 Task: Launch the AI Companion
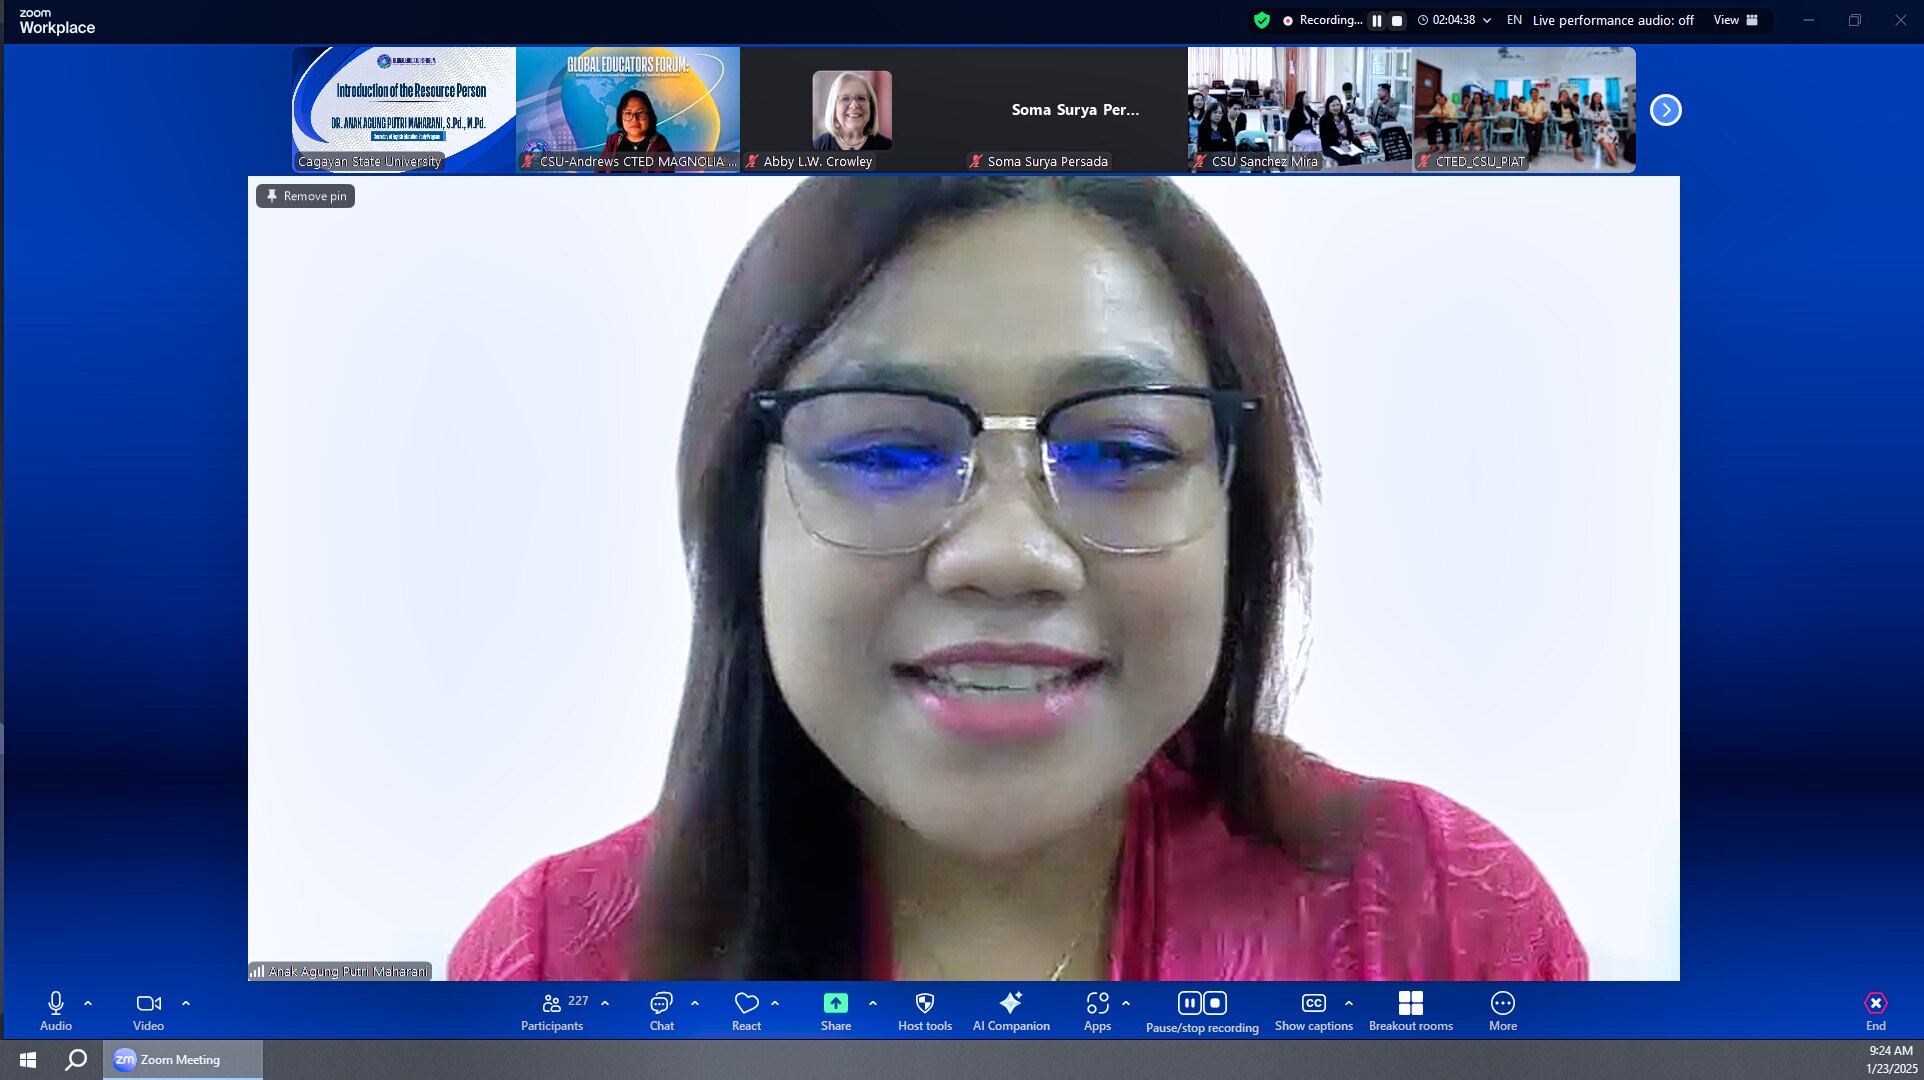coord(1011,1011)
